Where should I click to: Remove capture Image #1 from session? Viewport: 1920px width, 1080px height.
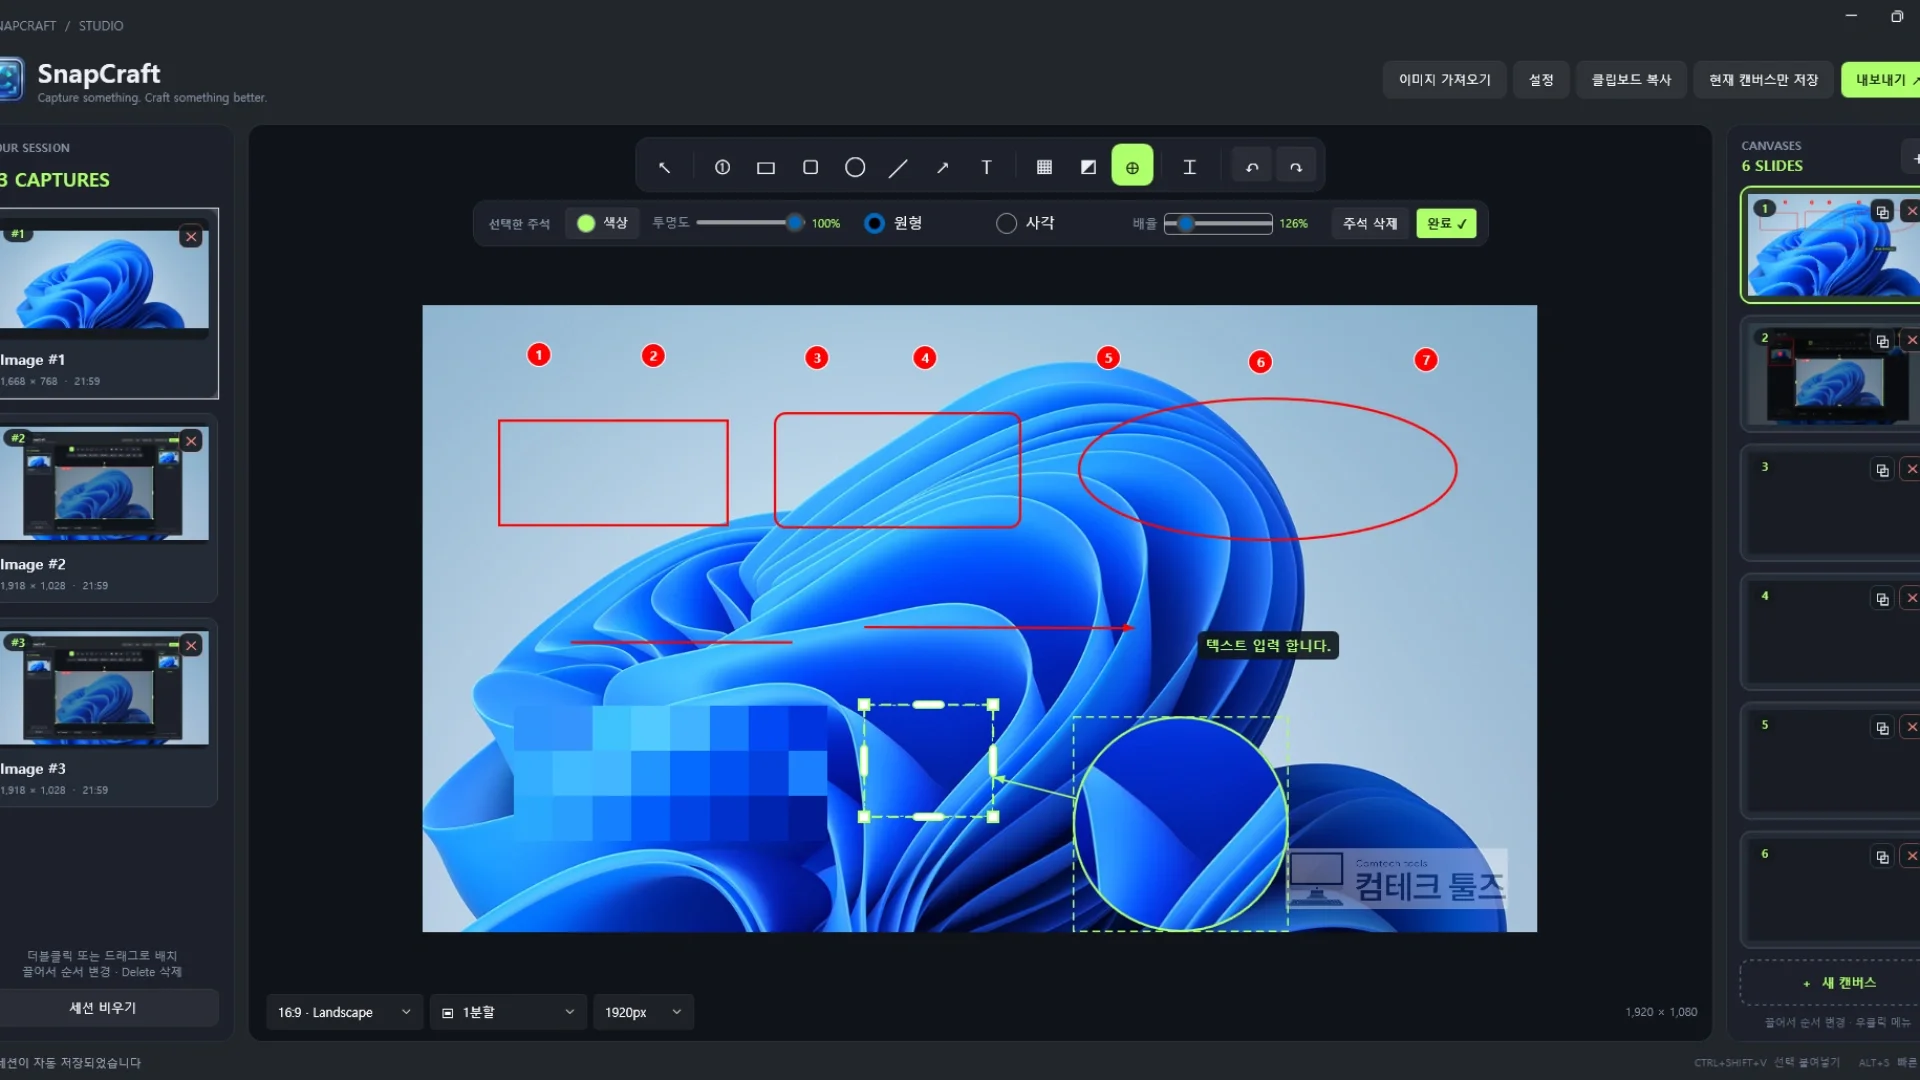191,237
